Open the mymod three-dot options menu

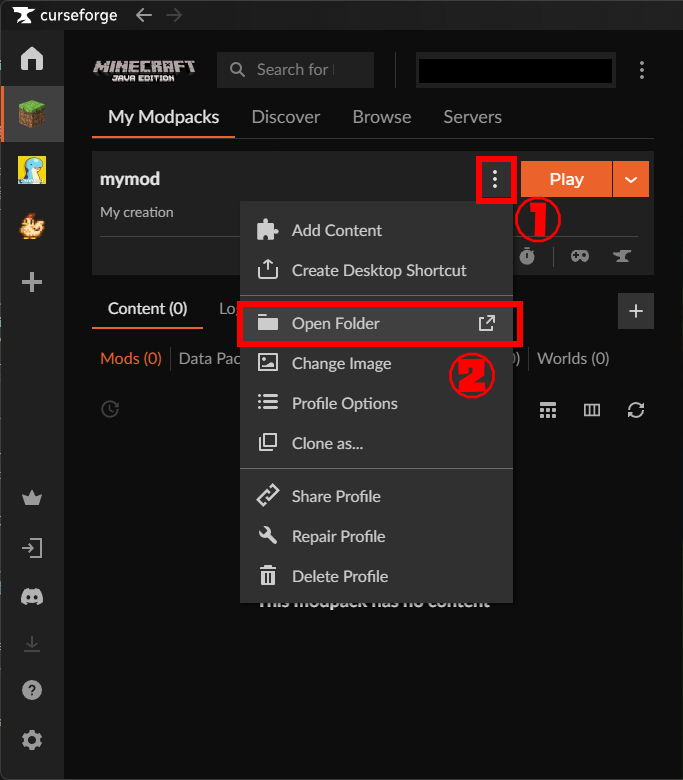495,179
